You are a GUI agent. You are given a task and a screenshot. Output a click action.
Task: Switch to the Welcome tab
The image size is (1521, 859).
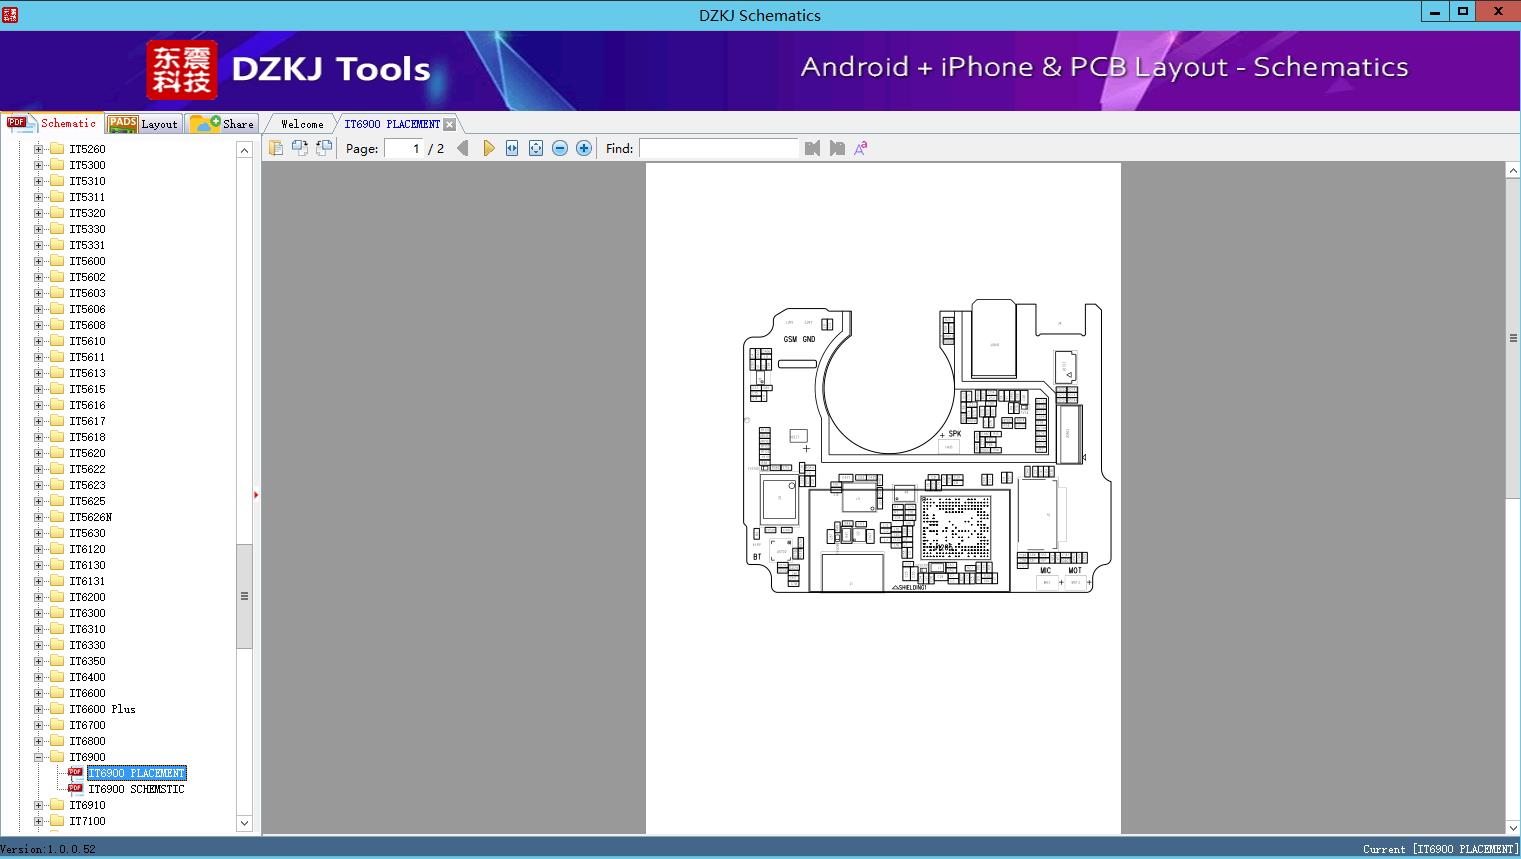302,124
